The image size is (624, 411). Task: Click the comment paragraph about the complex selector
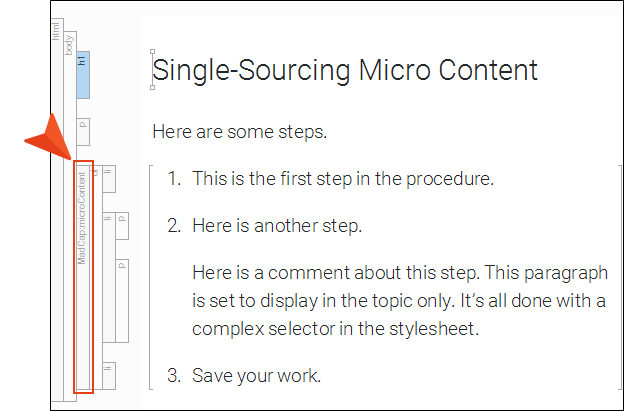pos(400,301)
